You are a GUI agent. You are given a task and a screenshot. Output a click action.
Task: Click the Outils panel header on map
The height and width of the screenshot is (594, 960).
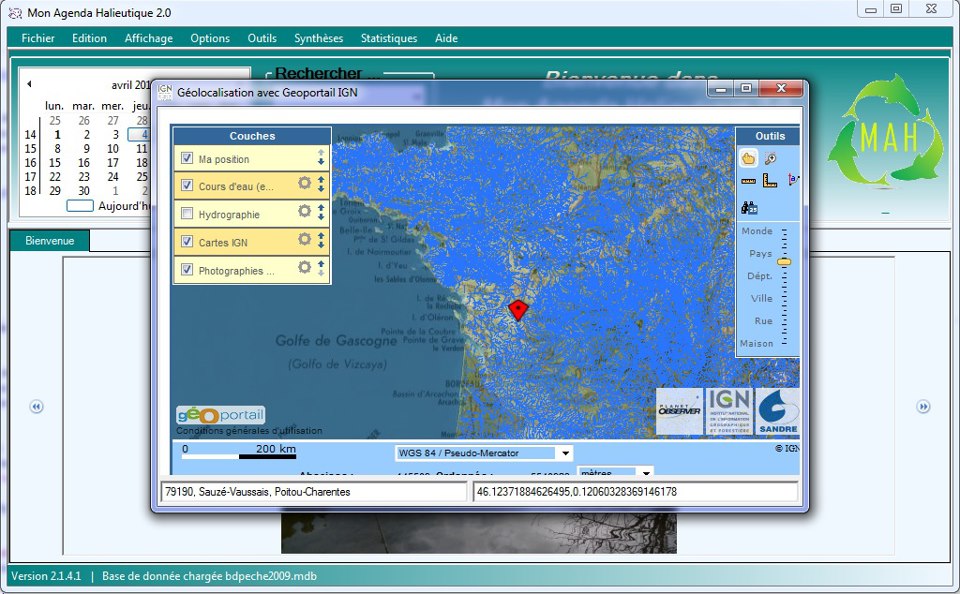point(770,136)
